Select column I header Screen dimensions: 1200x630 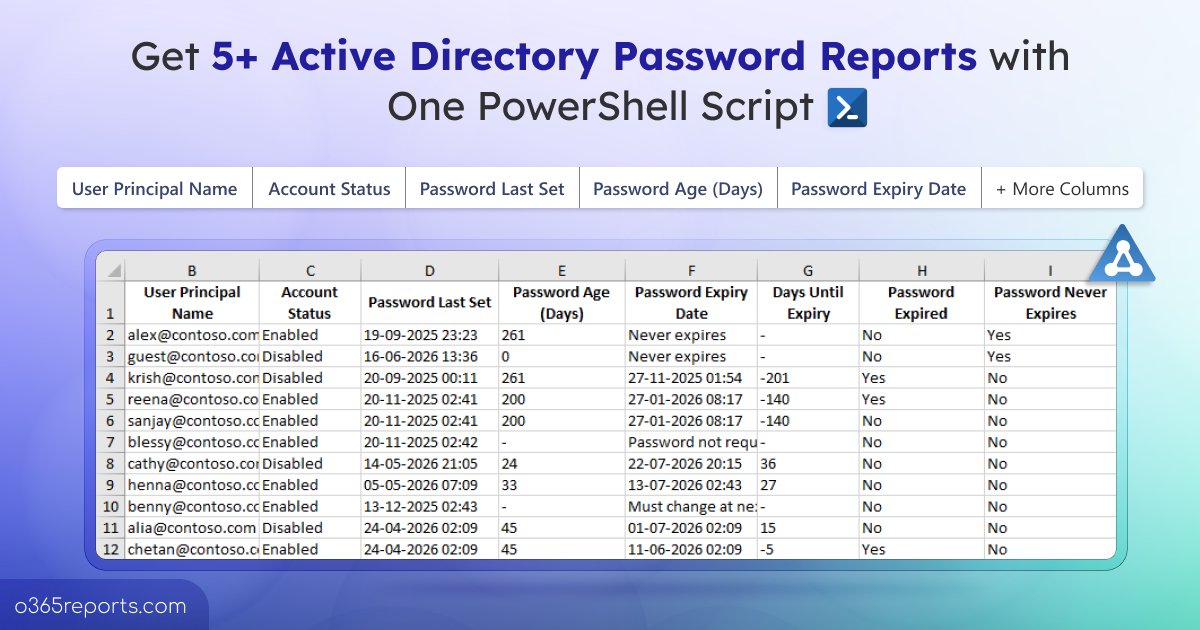[1050, 270]
